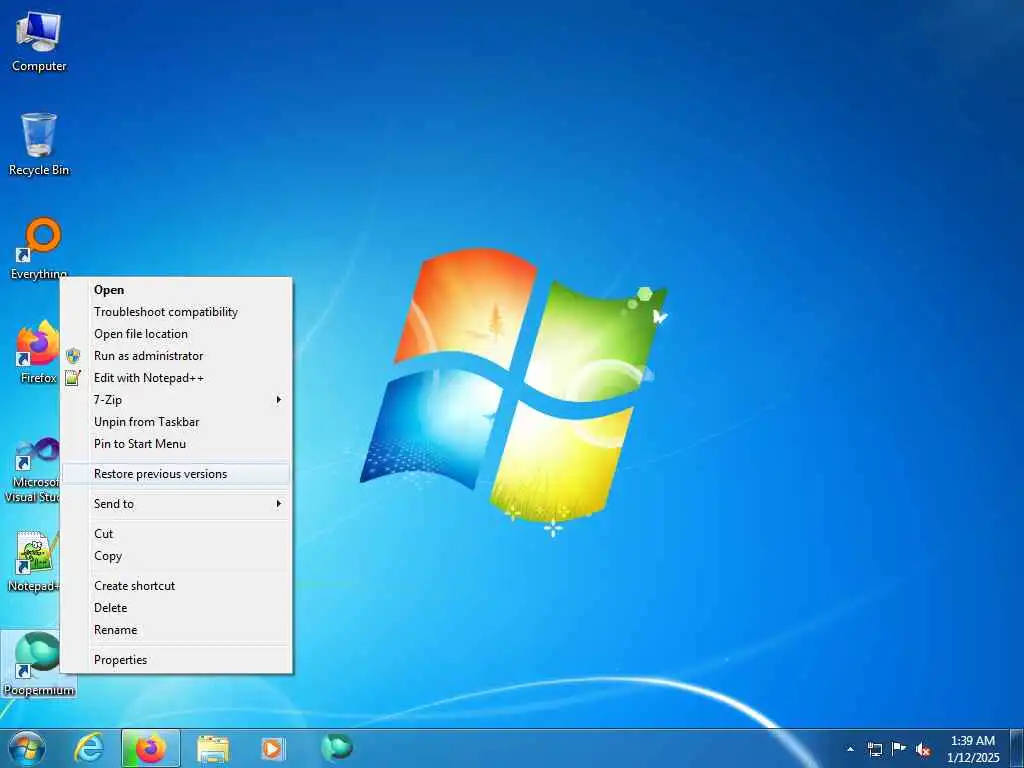Image resolution: width=1024 pixels, height=768 pixels.
Task: Select the Firefox desktop shortcut
Action: [38, 351]
